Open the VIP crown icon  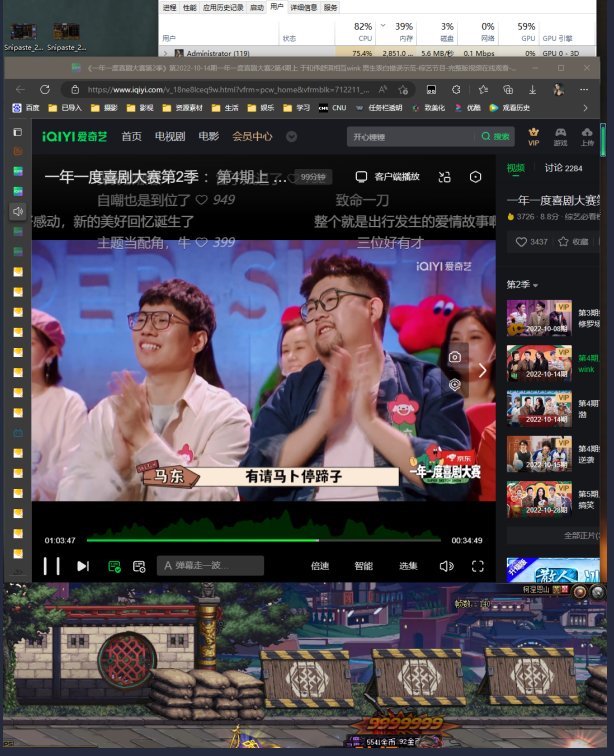533,136
